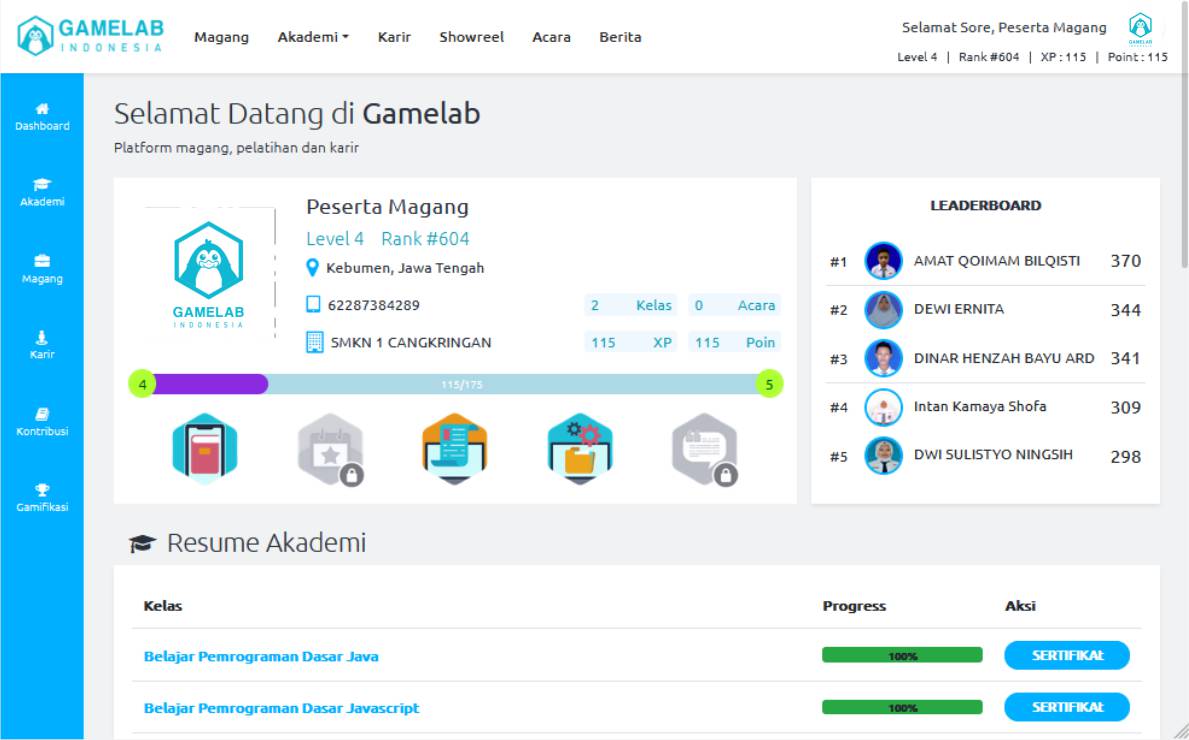
Task: Open Sertifikat for Dasar Javascript class
Action: (1067, 707)
